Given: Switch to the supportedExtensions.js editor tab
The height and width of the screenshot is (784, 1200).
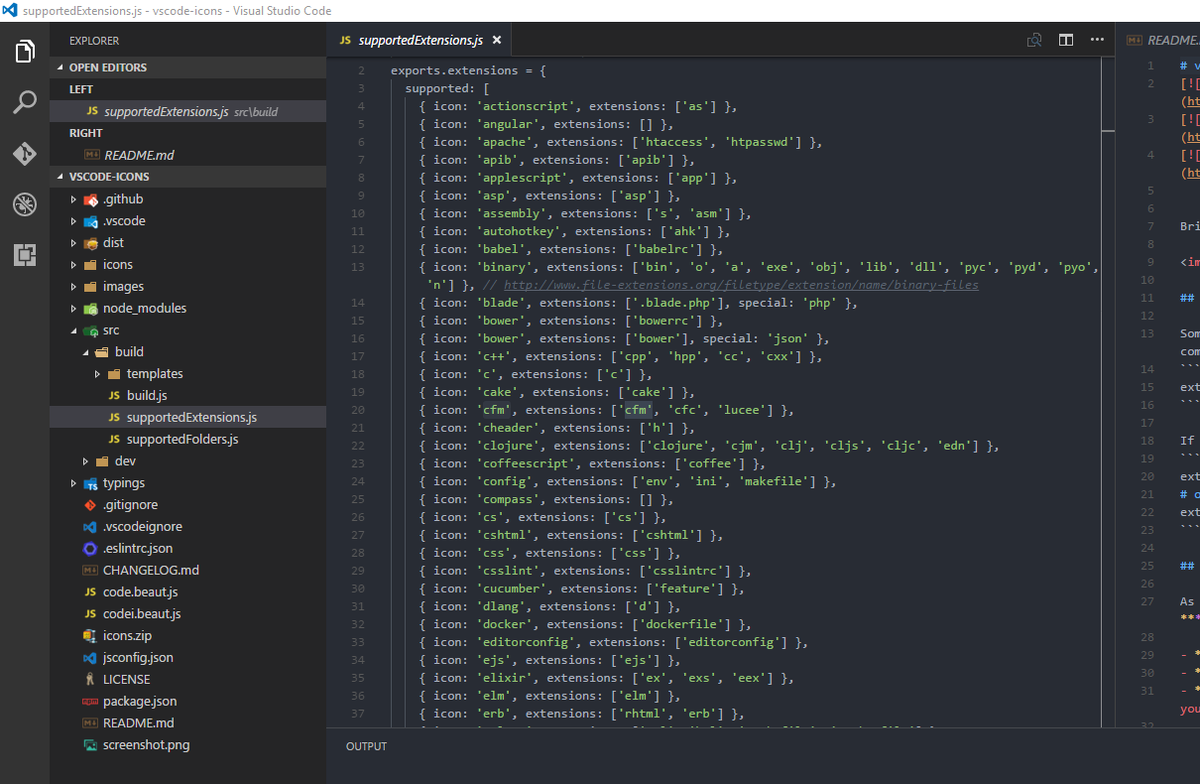Looking at the screenshot, I should pyautogui.click(x=419, y=40).
